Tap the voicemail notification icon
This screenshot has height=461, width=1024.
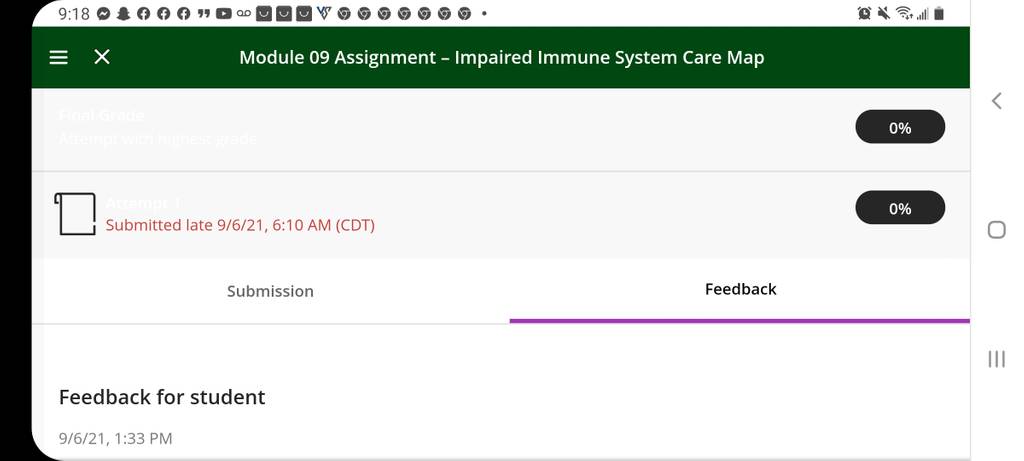pos(244,13)
